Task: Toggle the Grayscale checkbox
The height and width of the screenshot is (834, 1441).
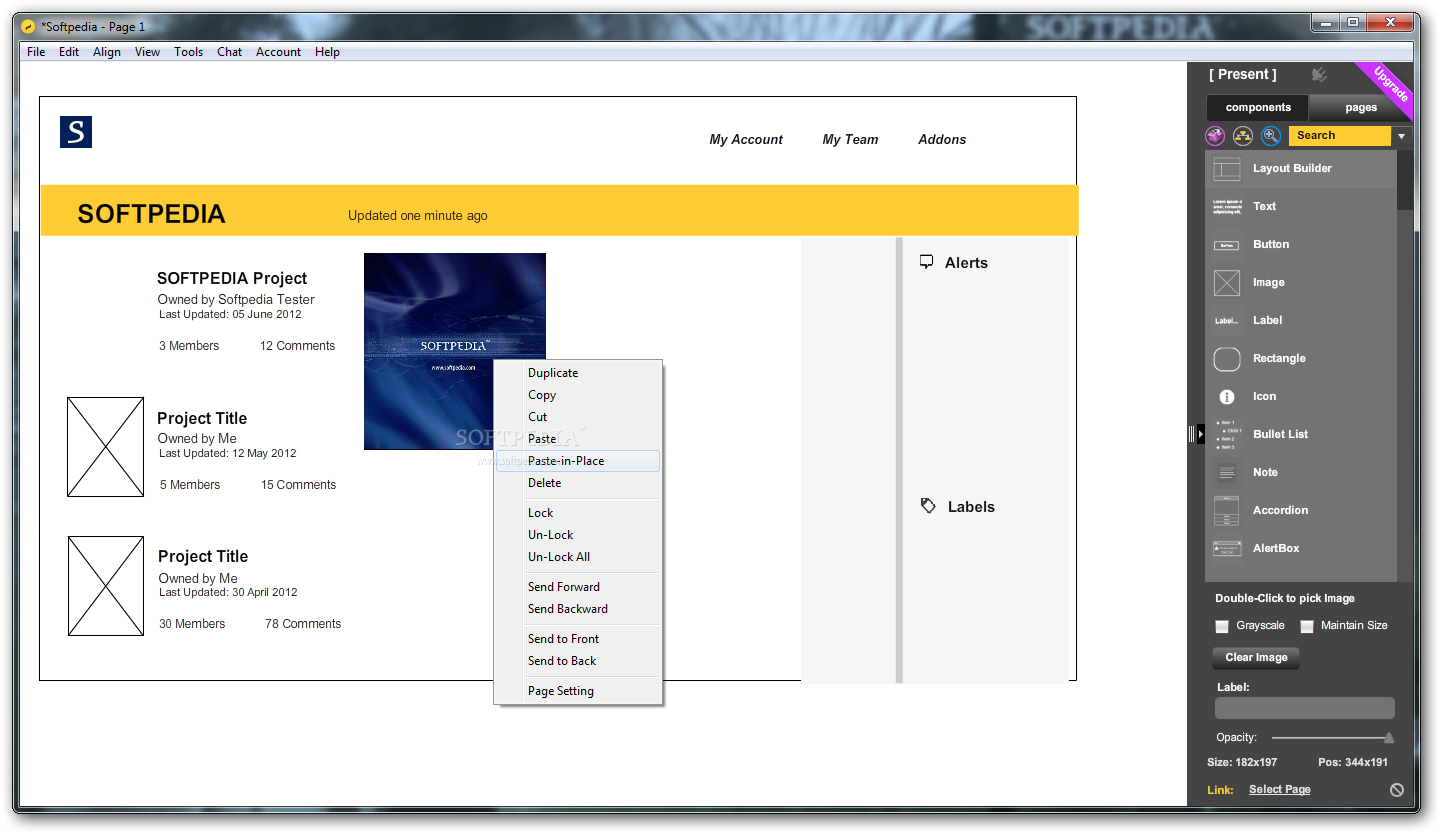Action: point(1222,626)
